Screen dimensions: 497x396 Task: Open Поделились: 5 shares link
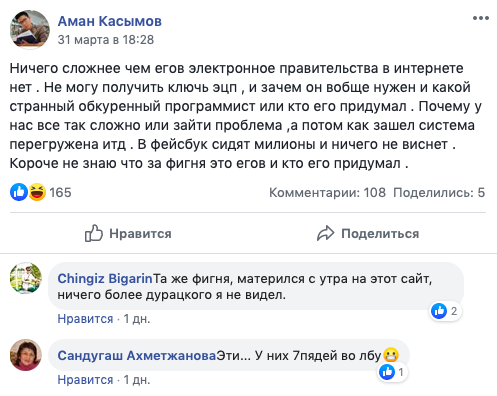pos(439,193)
